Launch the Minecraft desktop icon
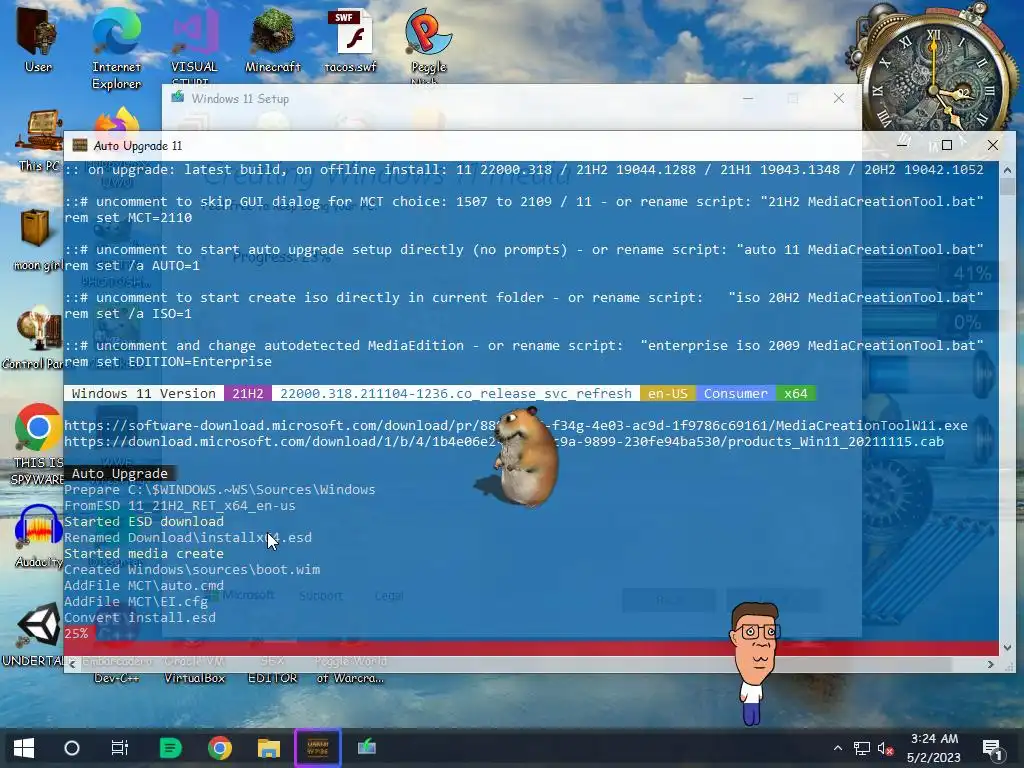This screenshot has height=768, width=1024. tap(272, 39)
